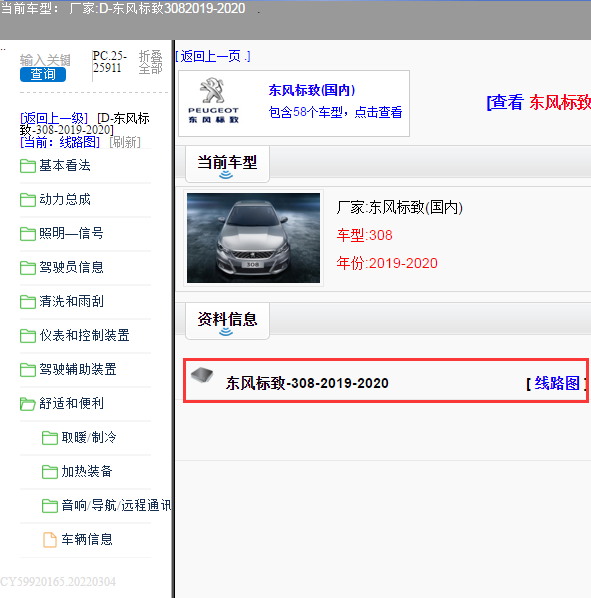Click the 驾驶辅助装置 folder icon
Screen dimensions: 591x598
(x=28, y=370)
